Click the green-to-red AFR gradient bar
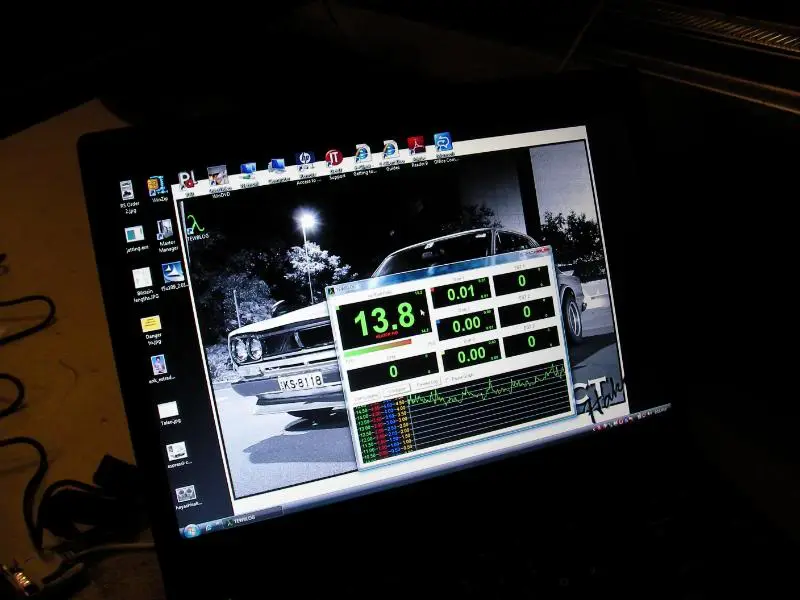800x600 pixels. point(378,347)
